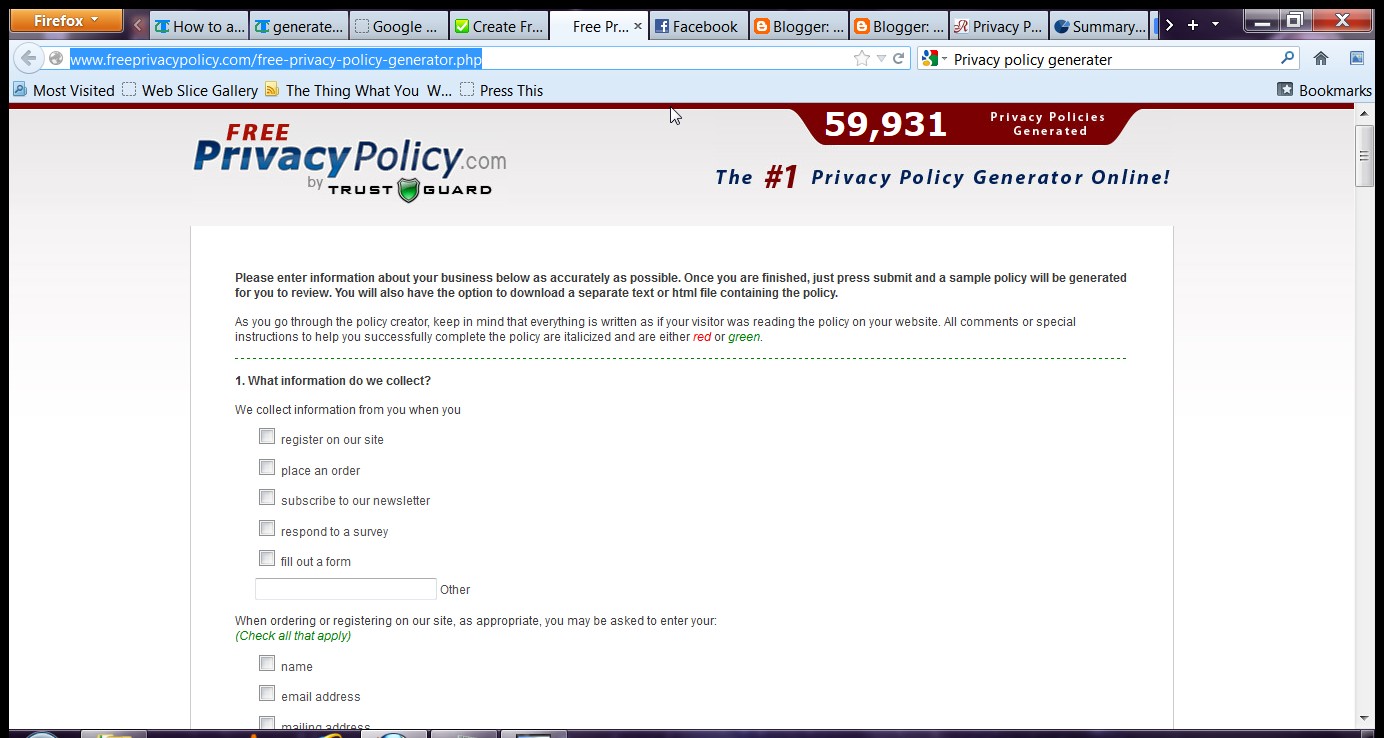Close the Free Pr... tab with its X
This screenshot has width=1384, height=738.
pos(638,26)
